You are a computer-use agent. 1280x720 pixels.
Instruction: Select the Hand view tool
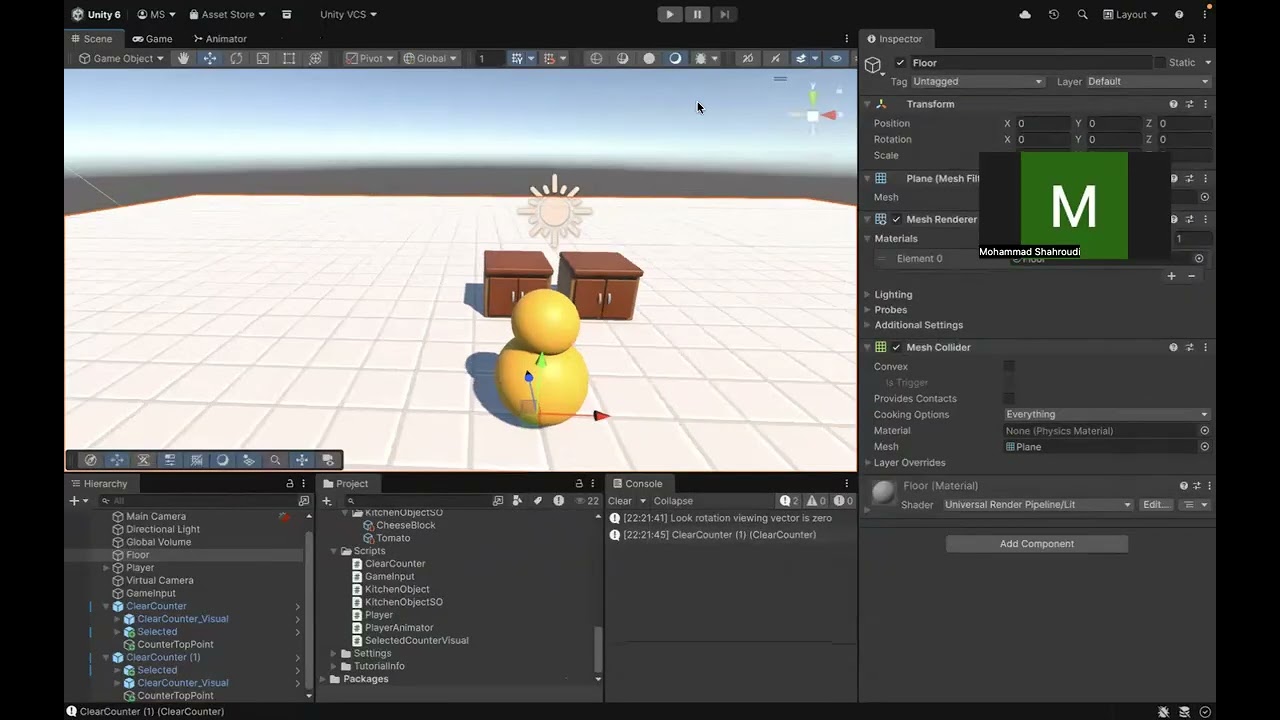click(184, 58)
